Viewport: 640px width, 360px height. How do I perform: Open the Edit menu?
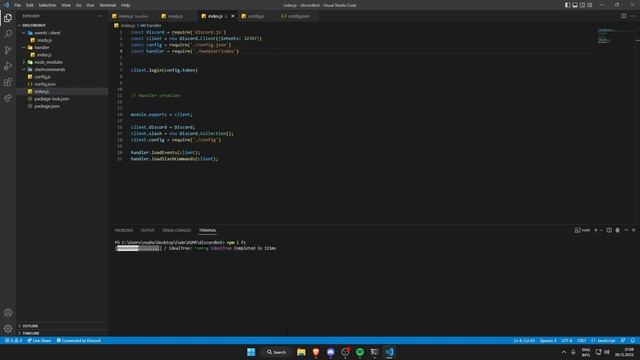(x=30, y=5)
